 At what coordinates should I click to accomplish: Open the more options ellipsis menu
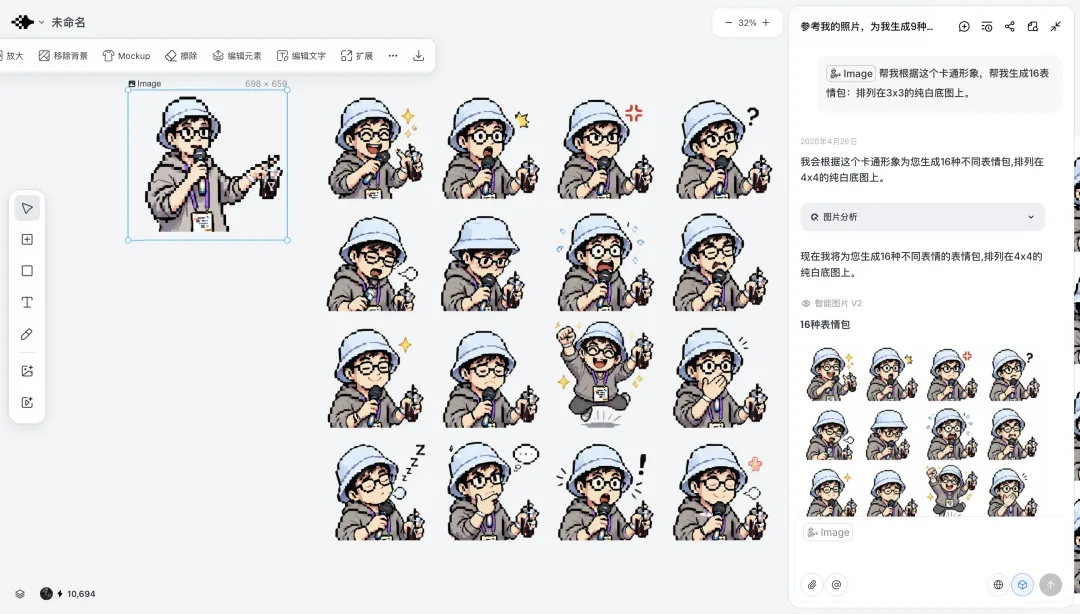point(392,56)
